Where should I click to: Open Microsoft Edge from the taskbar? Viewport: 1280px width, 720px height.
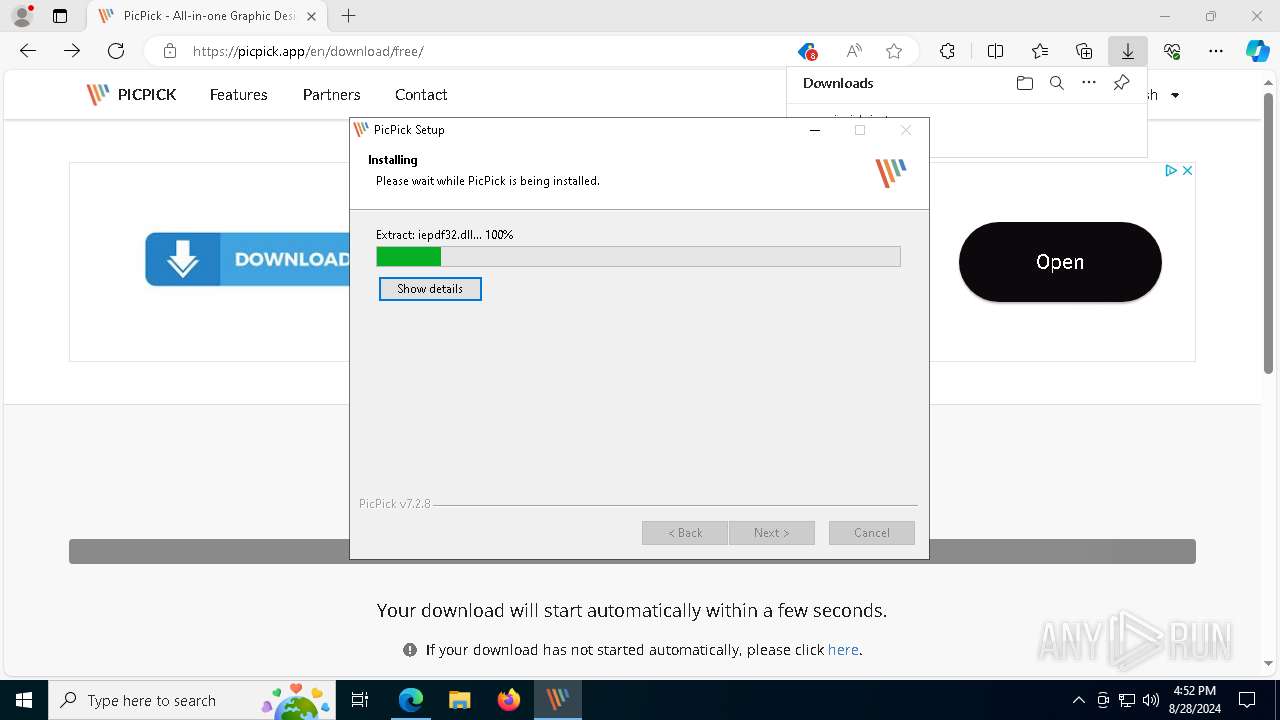coord(411,700)
